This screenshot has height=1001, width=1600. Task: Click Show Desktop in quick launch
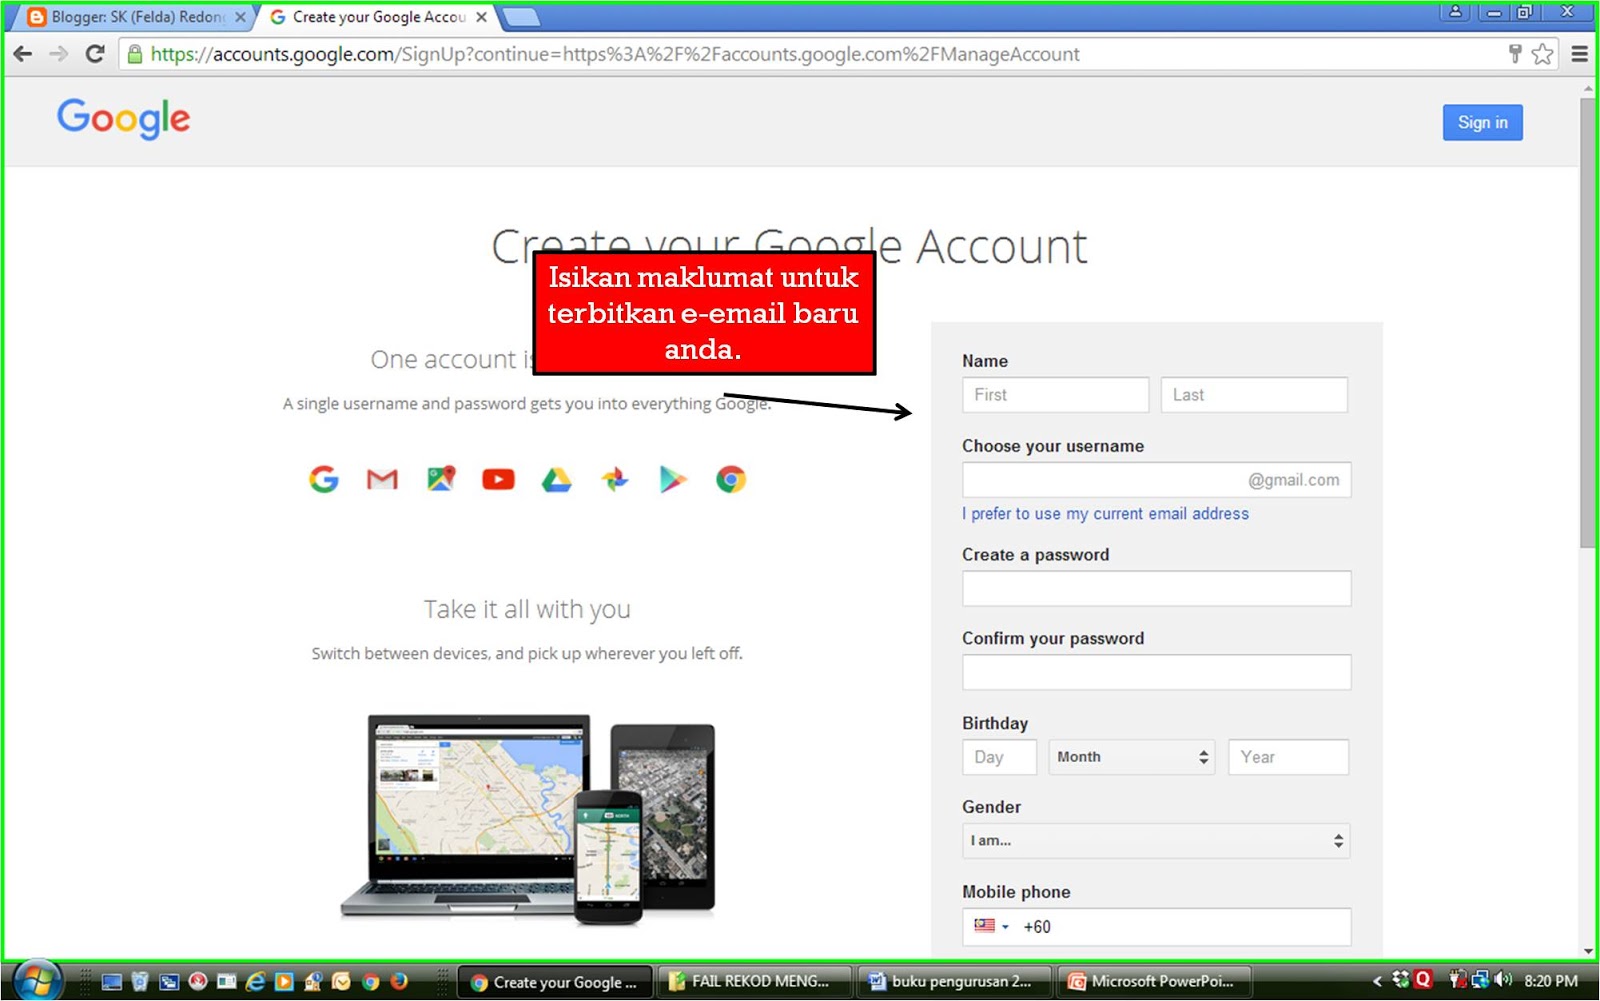pyautogui.click(x=111, y=982)
